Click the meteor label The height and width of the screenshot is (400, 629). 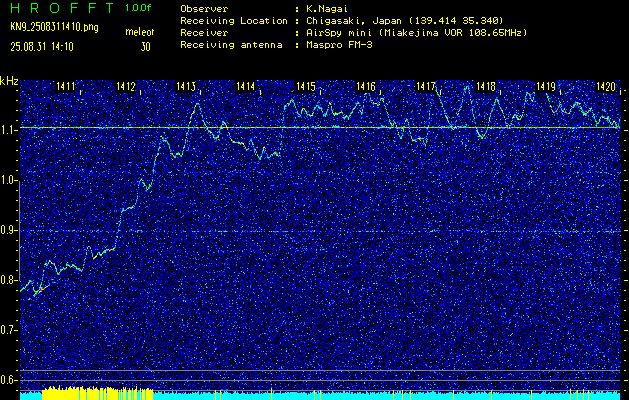[140, 32]
